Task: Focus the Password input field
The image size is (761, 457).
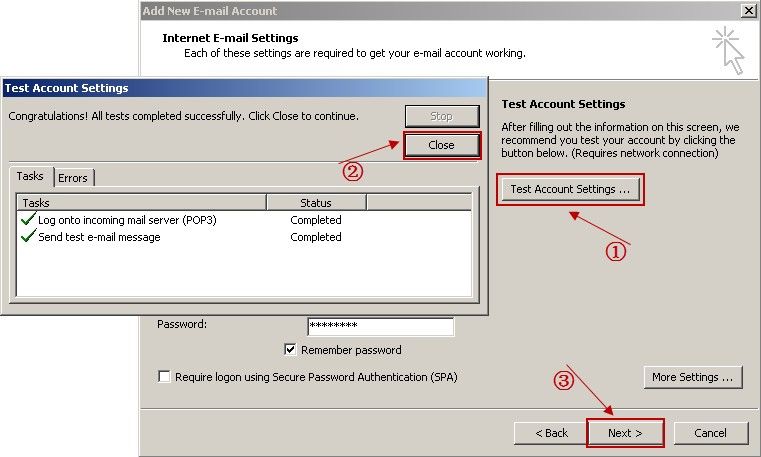Action: click(x=380, y=326)
